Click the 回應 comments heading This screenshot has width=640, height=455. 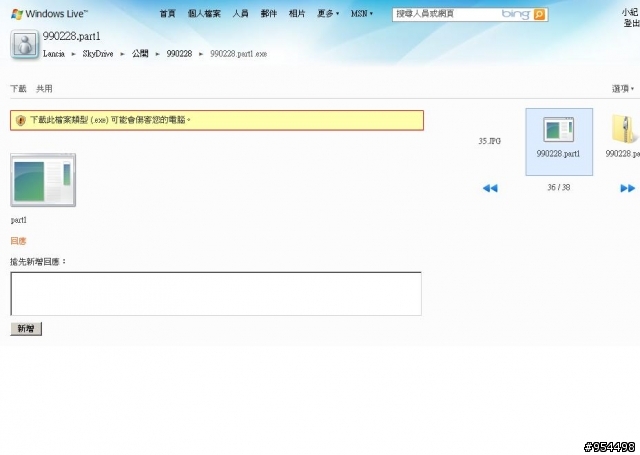(18, 241)
